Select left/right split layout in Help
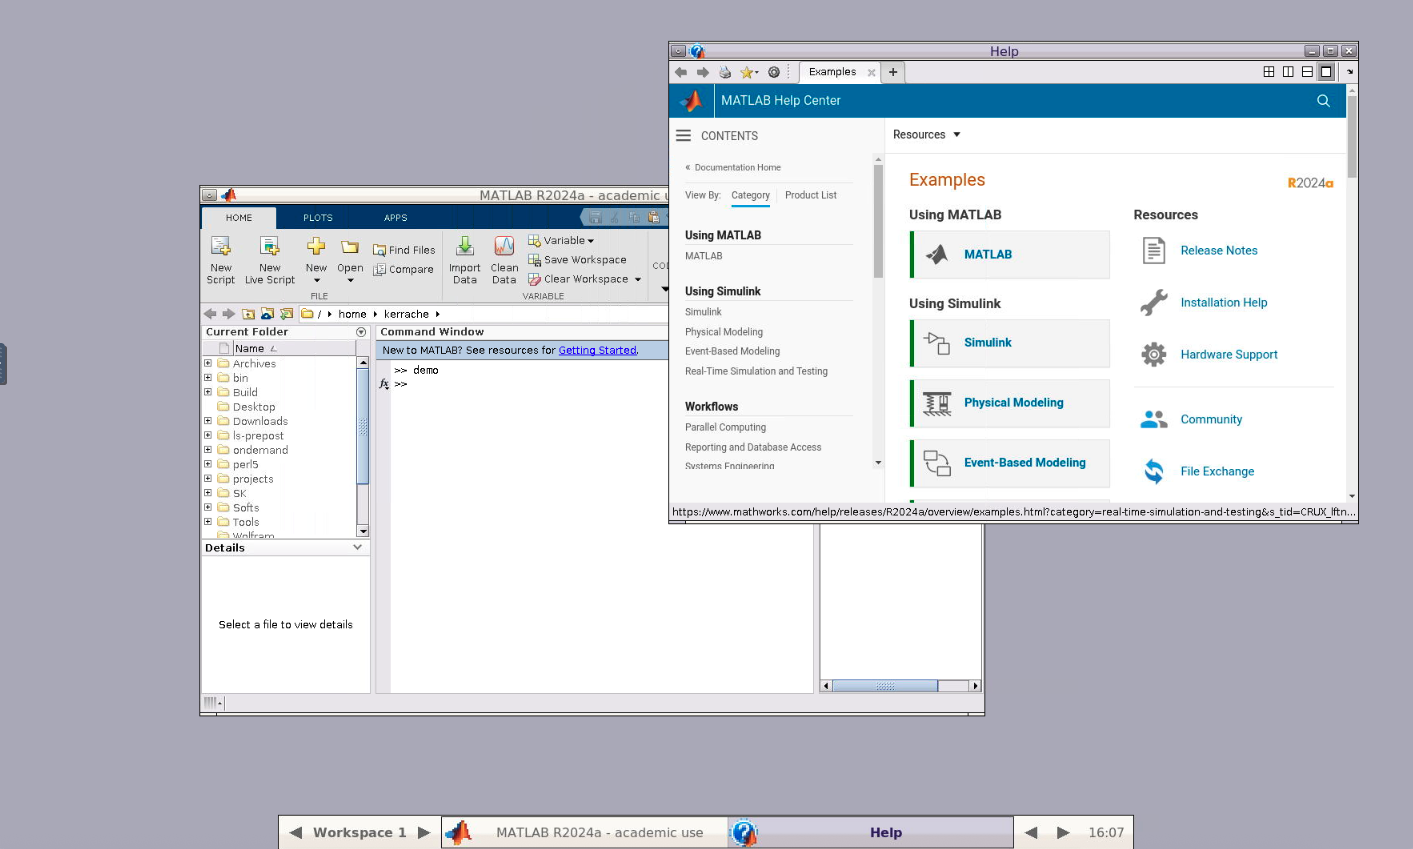Screen dimensions: 1413x849 pyautogui.click(x=1288, y=72)
